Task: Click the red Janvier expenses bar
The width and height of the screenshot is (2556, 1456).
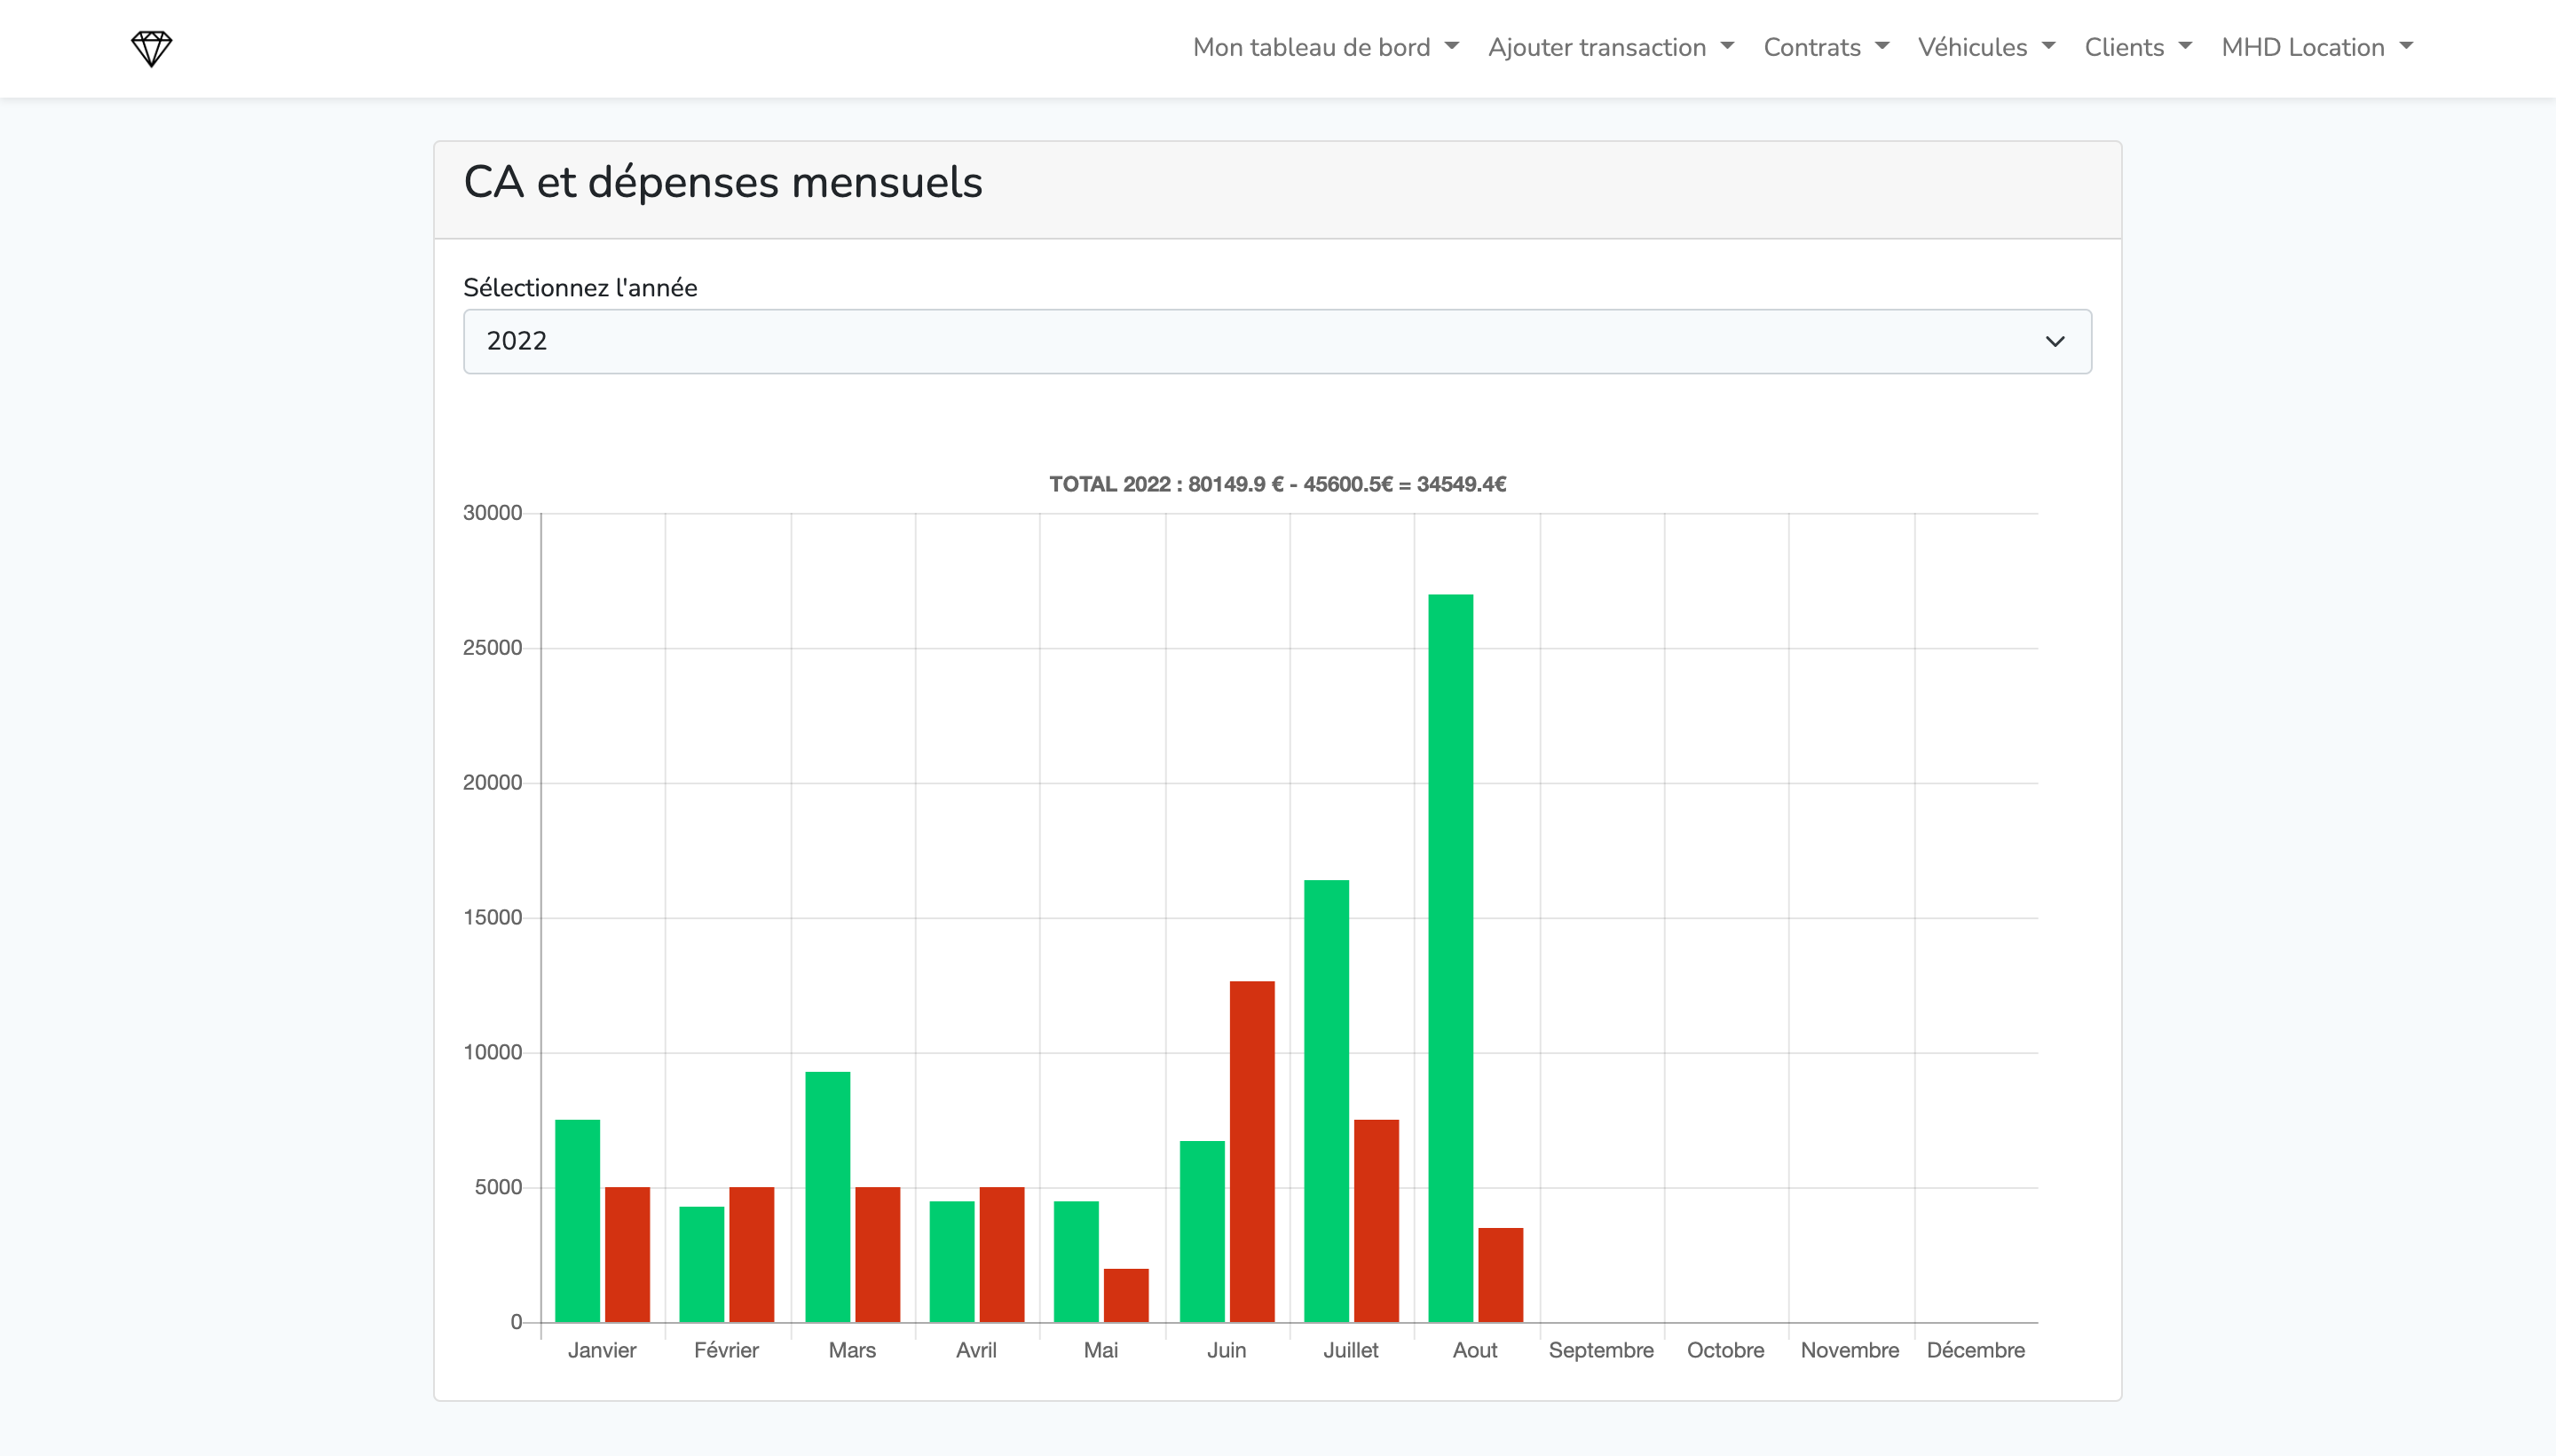Action: pos(627,1254)
